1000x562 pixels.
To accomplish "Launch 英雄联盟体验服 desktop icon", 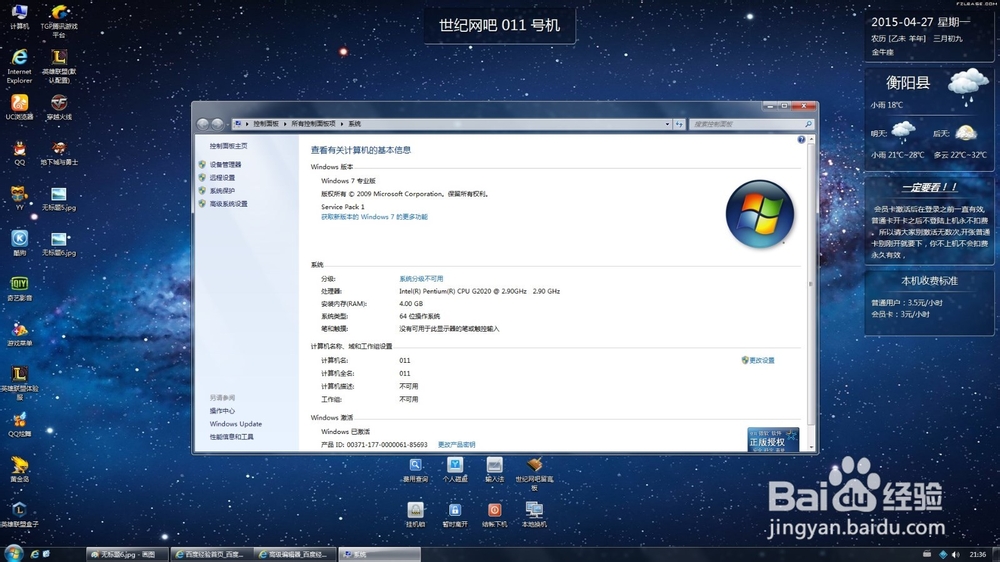I will [x=19, y=383].
